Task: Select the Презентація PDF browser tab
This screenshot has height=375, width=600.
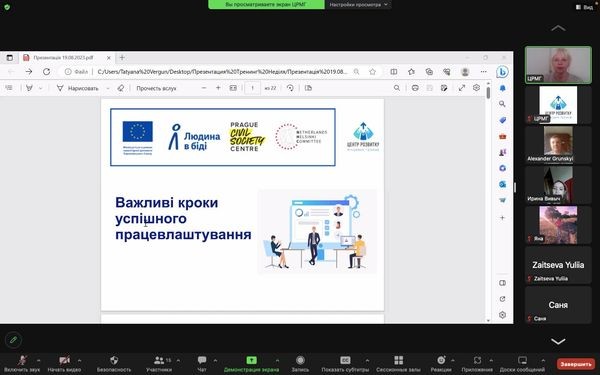Action: (x=63, y=58)
